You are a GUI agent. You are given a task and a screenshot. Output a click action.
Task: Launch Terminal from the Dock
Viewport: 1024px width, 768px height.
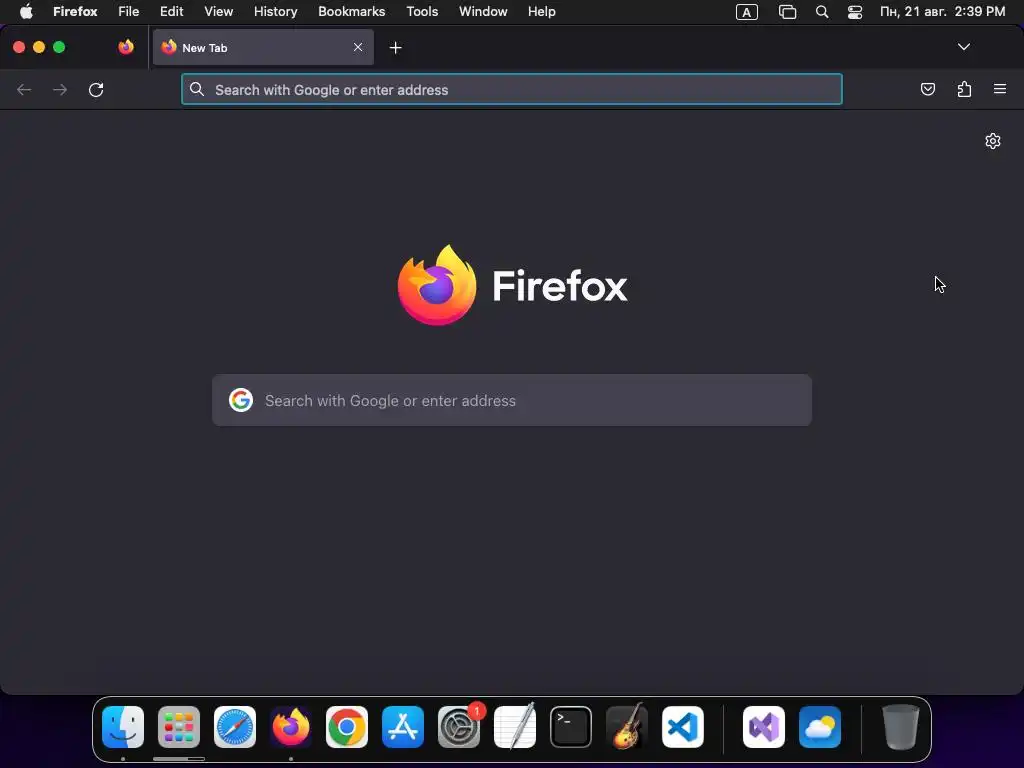pyautogui.click(x=571, y=727)
